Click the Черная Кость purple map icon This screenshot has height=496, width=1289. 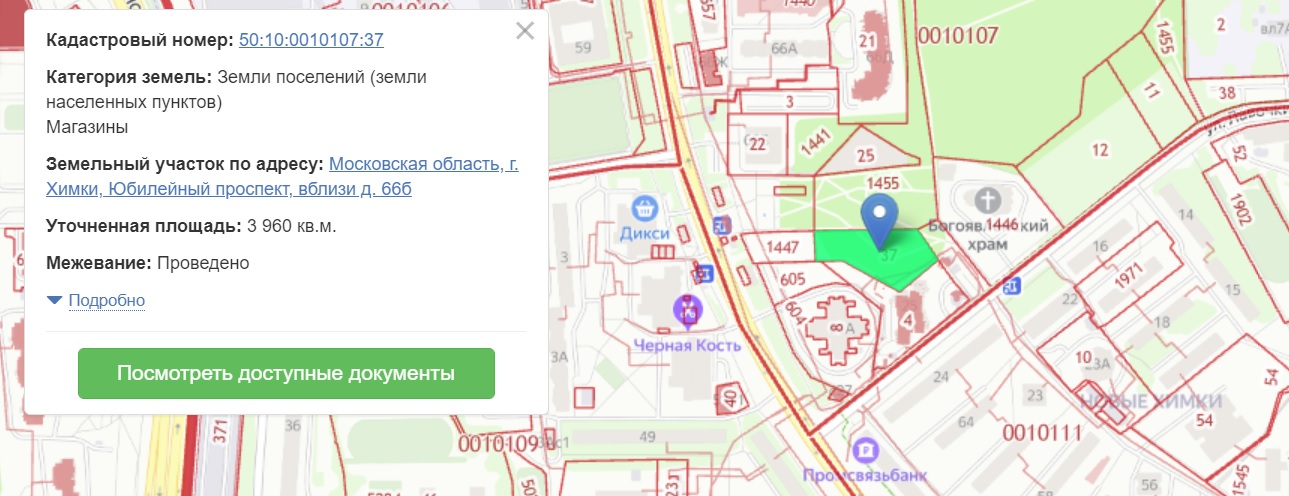pos(688,313)
